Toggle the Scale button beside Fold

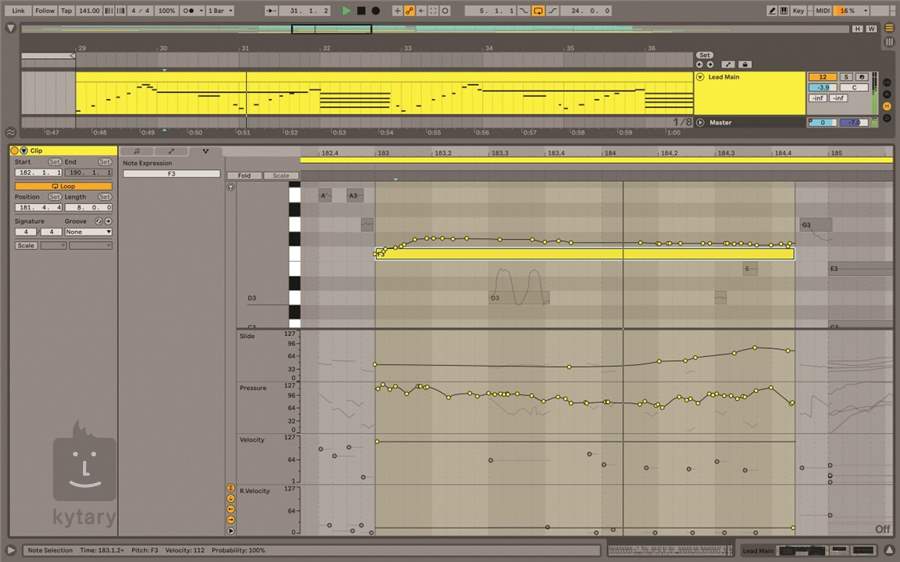[x=281, y=176]
